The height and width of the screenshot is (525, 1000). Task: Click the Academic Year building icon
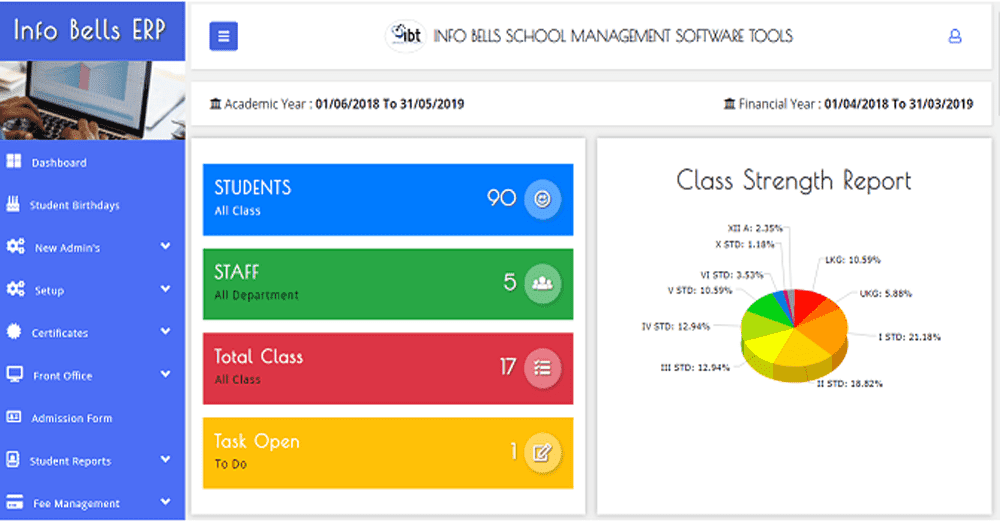[x=216, y=103]
